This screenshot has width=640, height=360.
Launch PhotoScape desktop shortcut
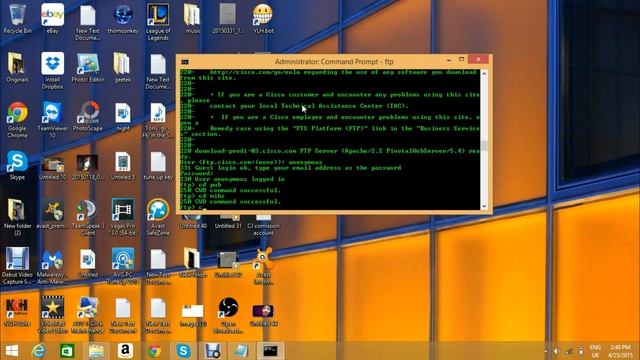[x=88, y=117]
